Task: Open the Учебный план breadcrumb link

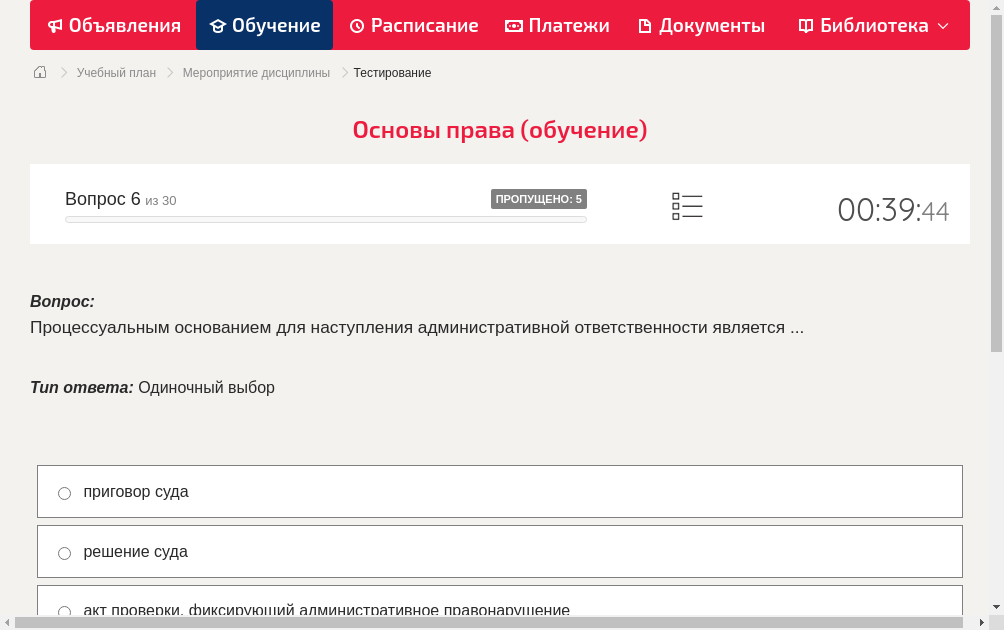Action: click(x=116, y=72)
